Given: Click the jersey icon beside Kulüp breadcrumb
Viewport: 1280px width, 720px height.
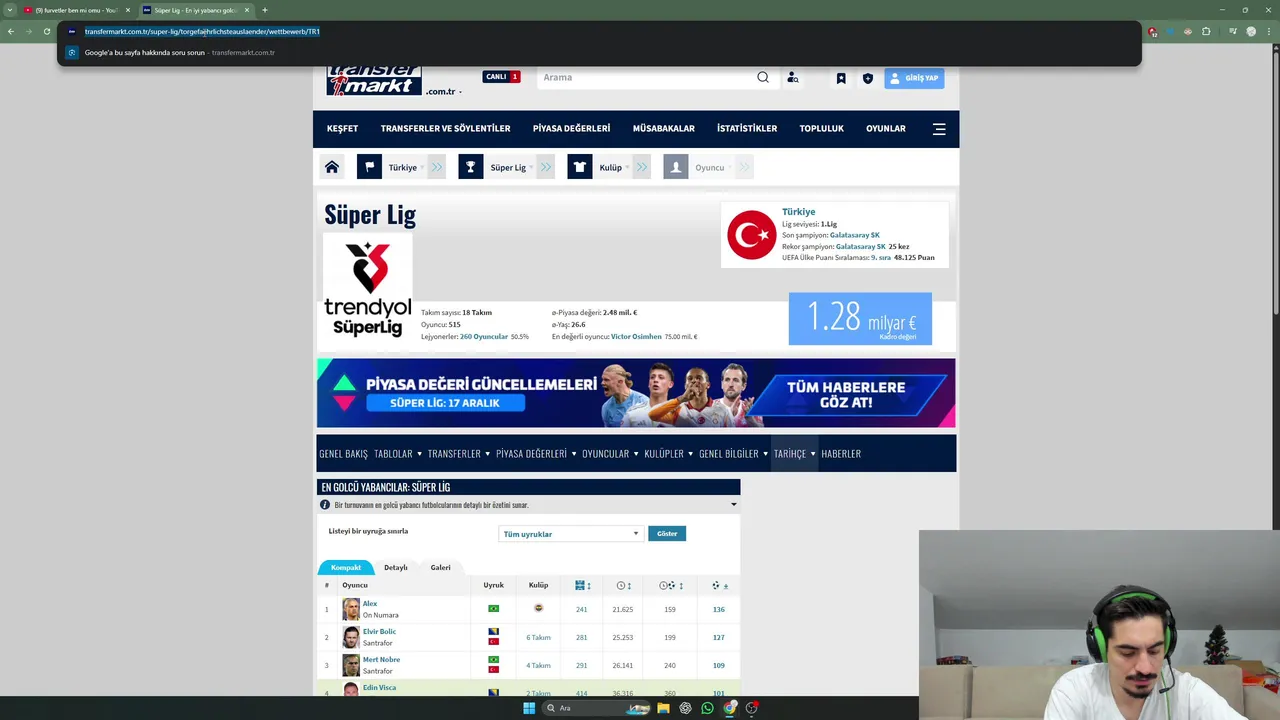Looking at the screenshot, I should coord(580,167).
